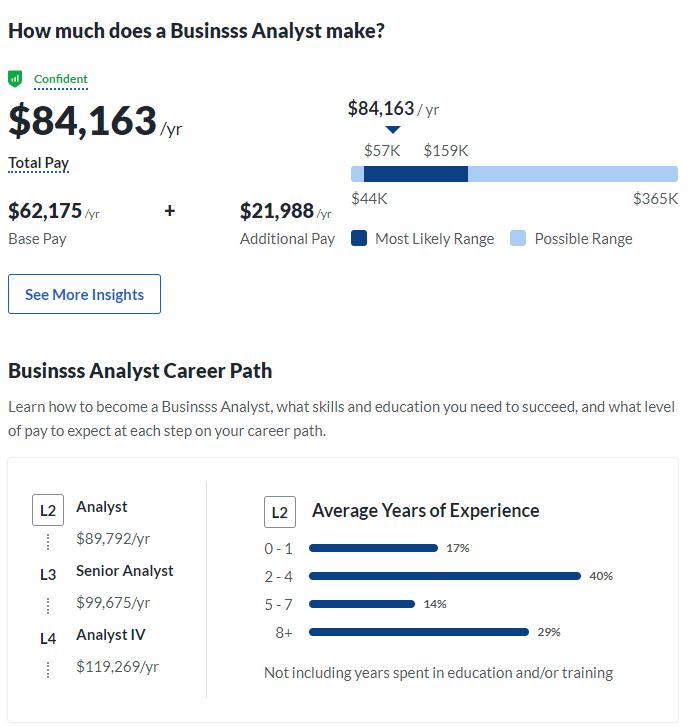698x727 pixels.
Task: Click the 5 - 7 years experience bar
Action: (x=362, y=604)
